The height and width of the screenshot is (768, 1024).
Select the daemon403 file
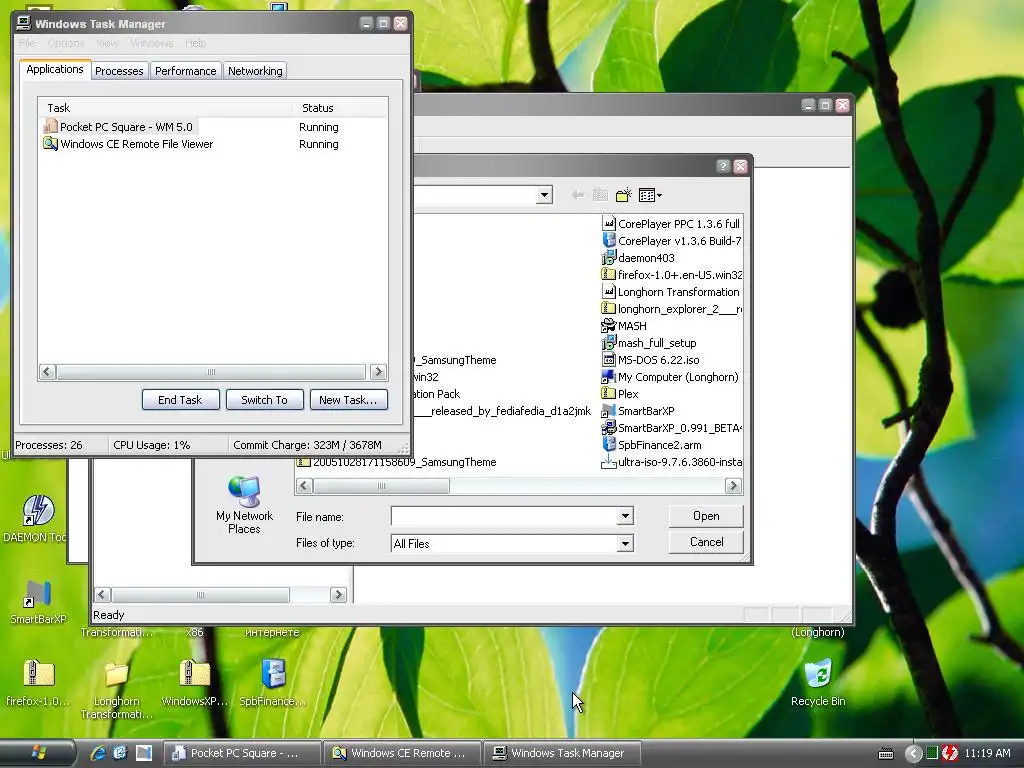638,257
